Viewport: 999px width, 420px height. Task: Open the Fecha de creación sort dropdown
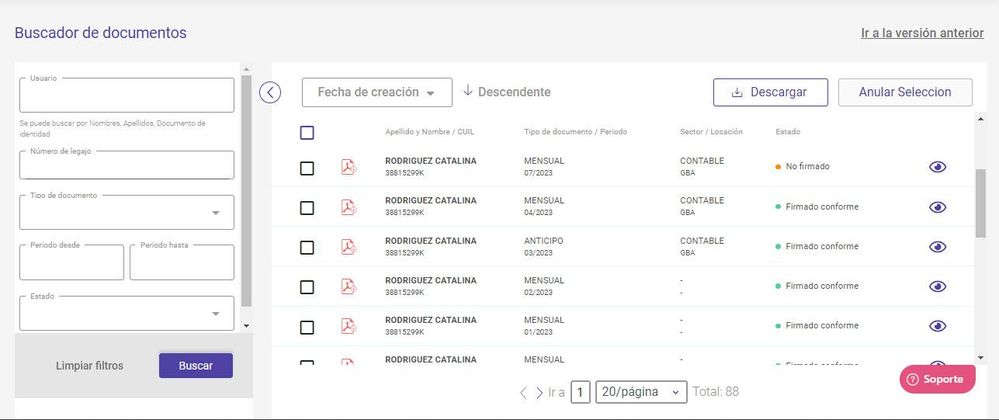click(377, 92)
